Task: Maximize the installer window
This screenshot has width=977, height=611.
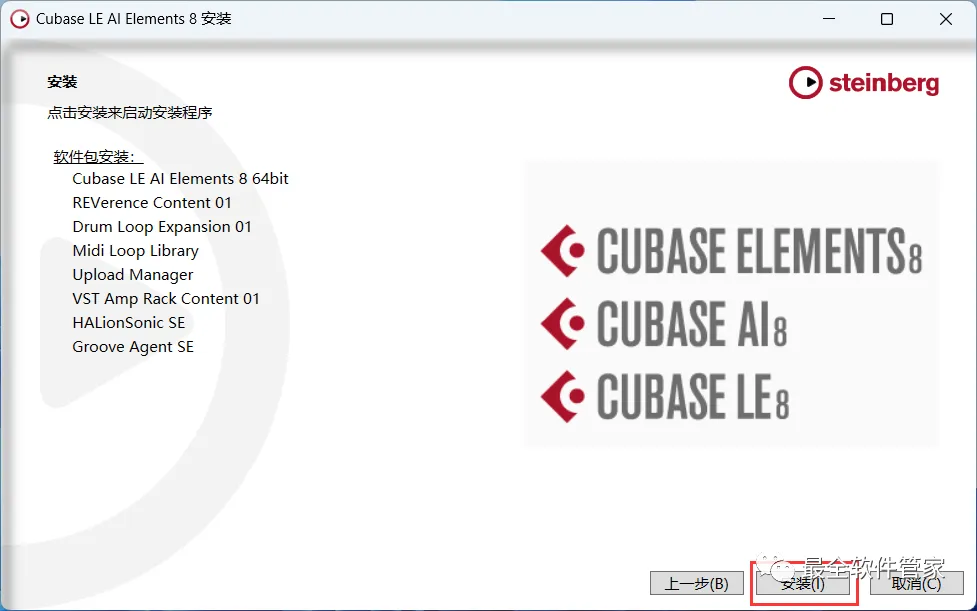Action: pyautogui.click(x=887, y=19)
